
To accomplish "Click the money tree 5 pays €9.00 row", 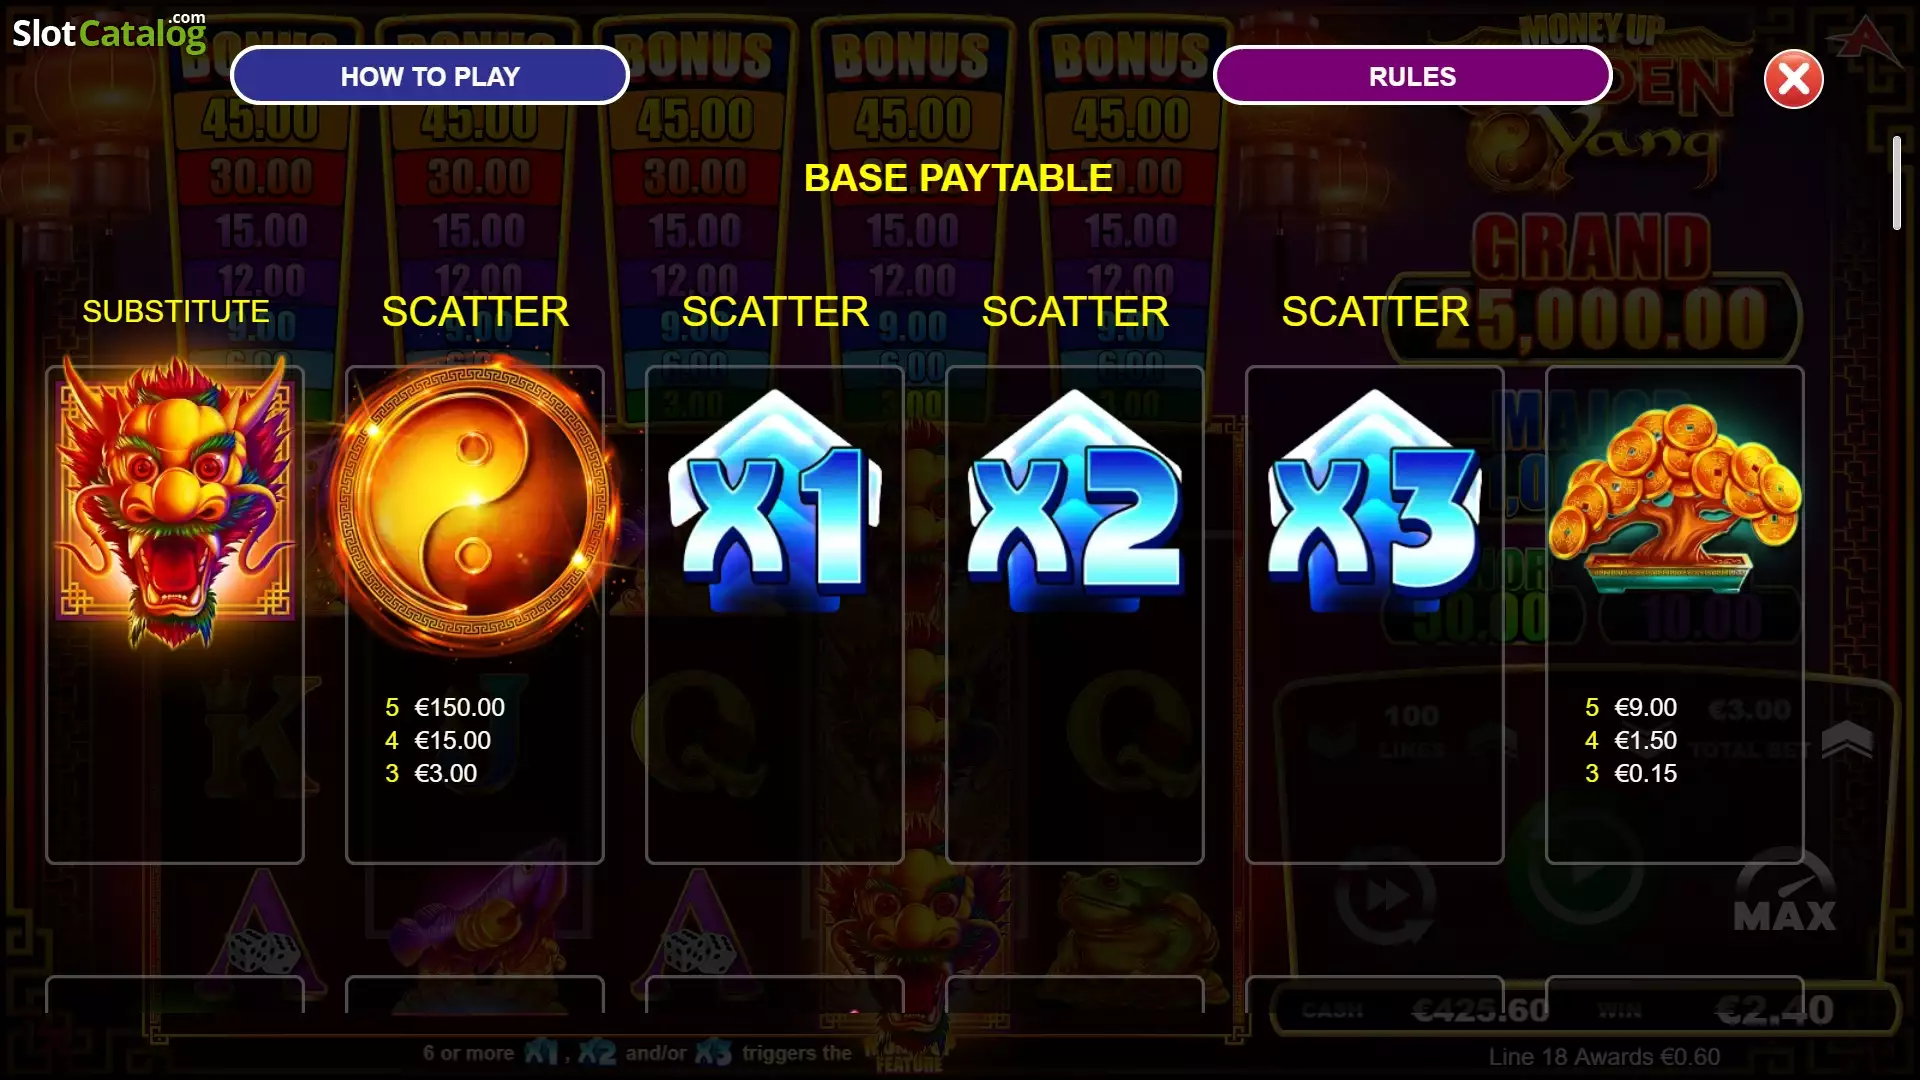I will point(1631,707).
